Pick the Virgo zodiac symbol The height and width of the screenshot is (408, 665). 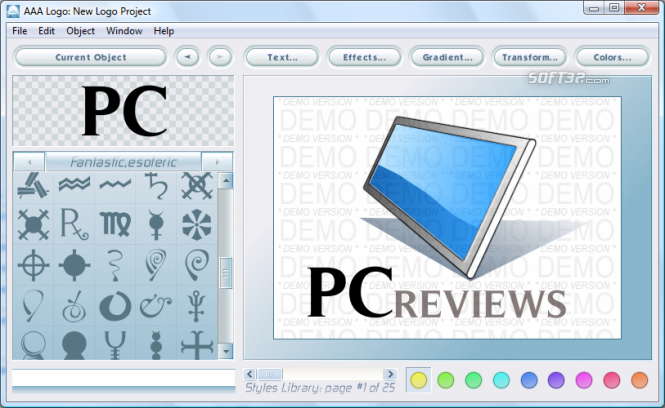click(115, 224)
